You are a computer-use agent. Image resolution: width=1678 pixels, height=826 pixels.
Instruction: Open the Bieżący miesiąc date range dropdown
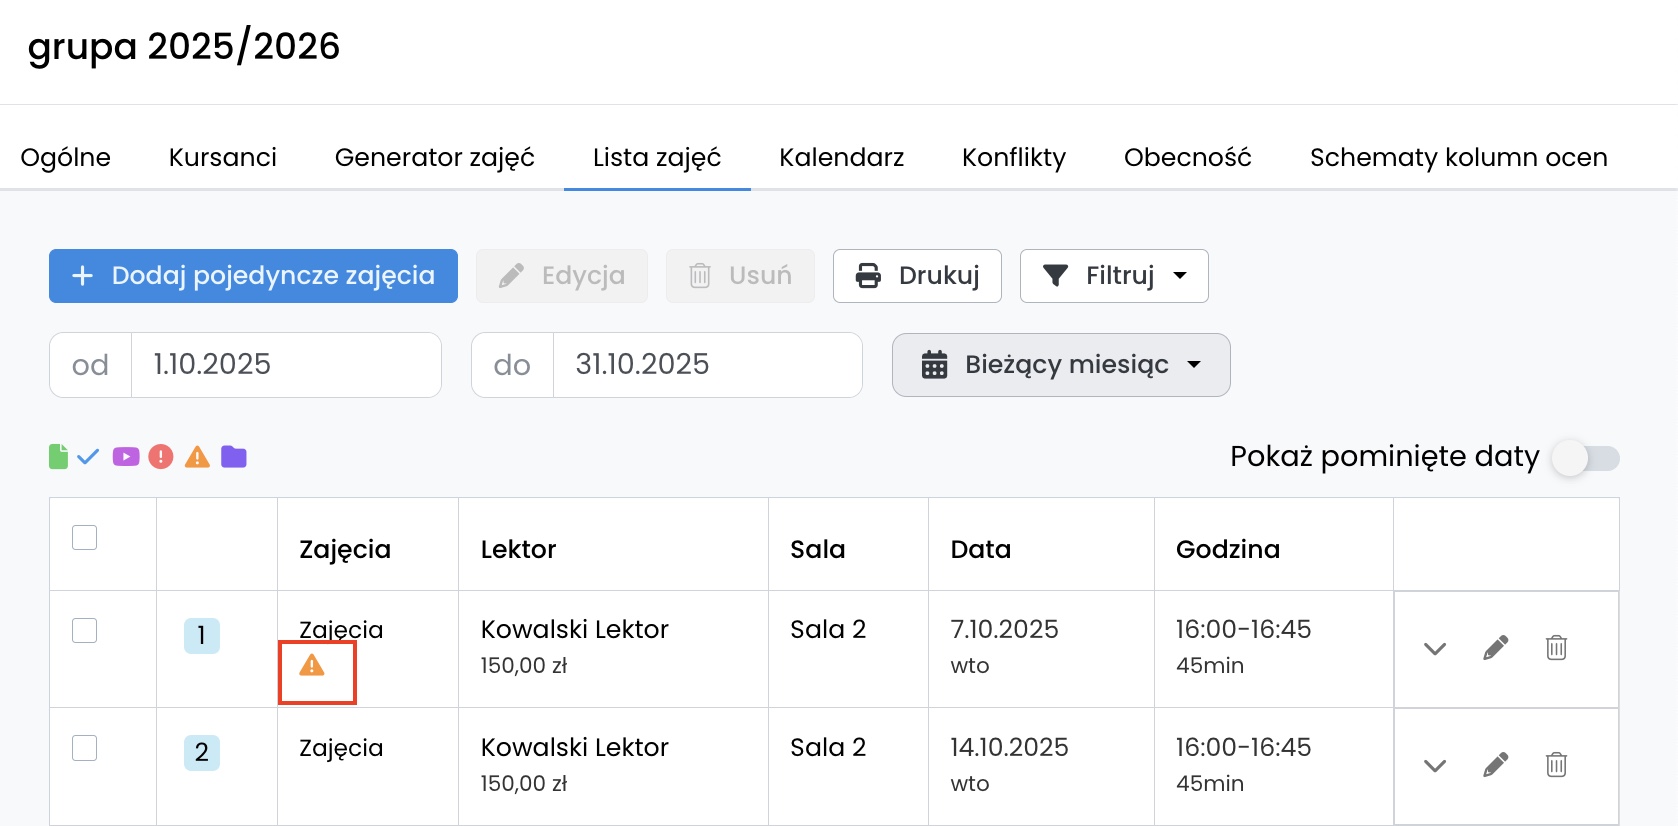[x=1061, y=365]
